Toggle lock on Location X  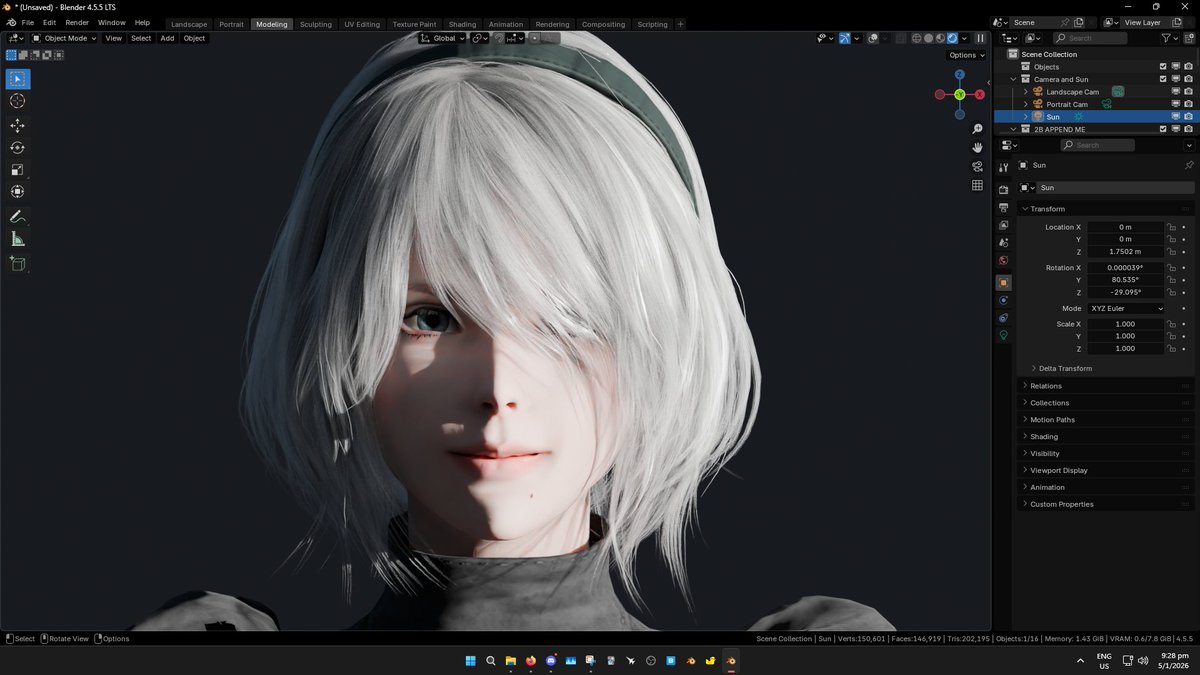point(1171,227)
